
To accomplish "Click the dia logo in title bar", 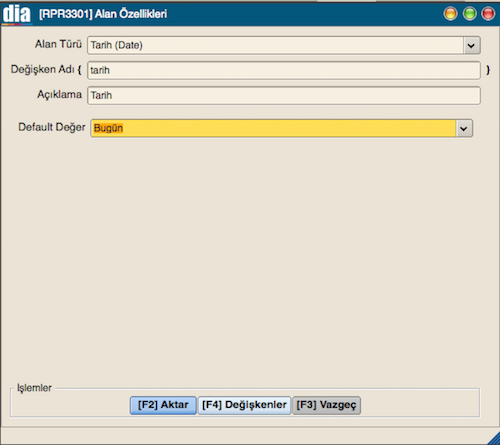I will pos(17,14).
